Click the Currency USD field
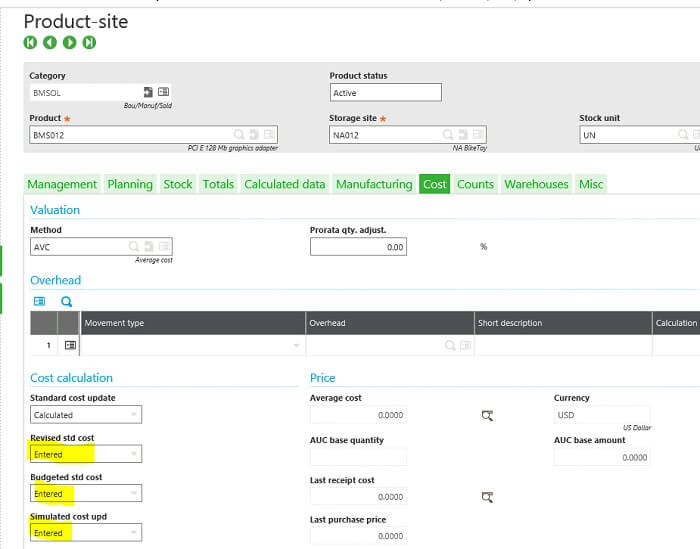Viewport: 700px width, 549px height. 602,415
